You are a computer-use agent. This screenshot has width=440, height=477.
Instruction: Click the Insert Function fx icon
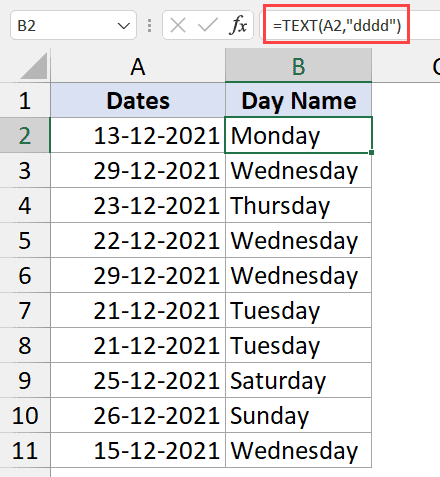[x=238, y=25]
